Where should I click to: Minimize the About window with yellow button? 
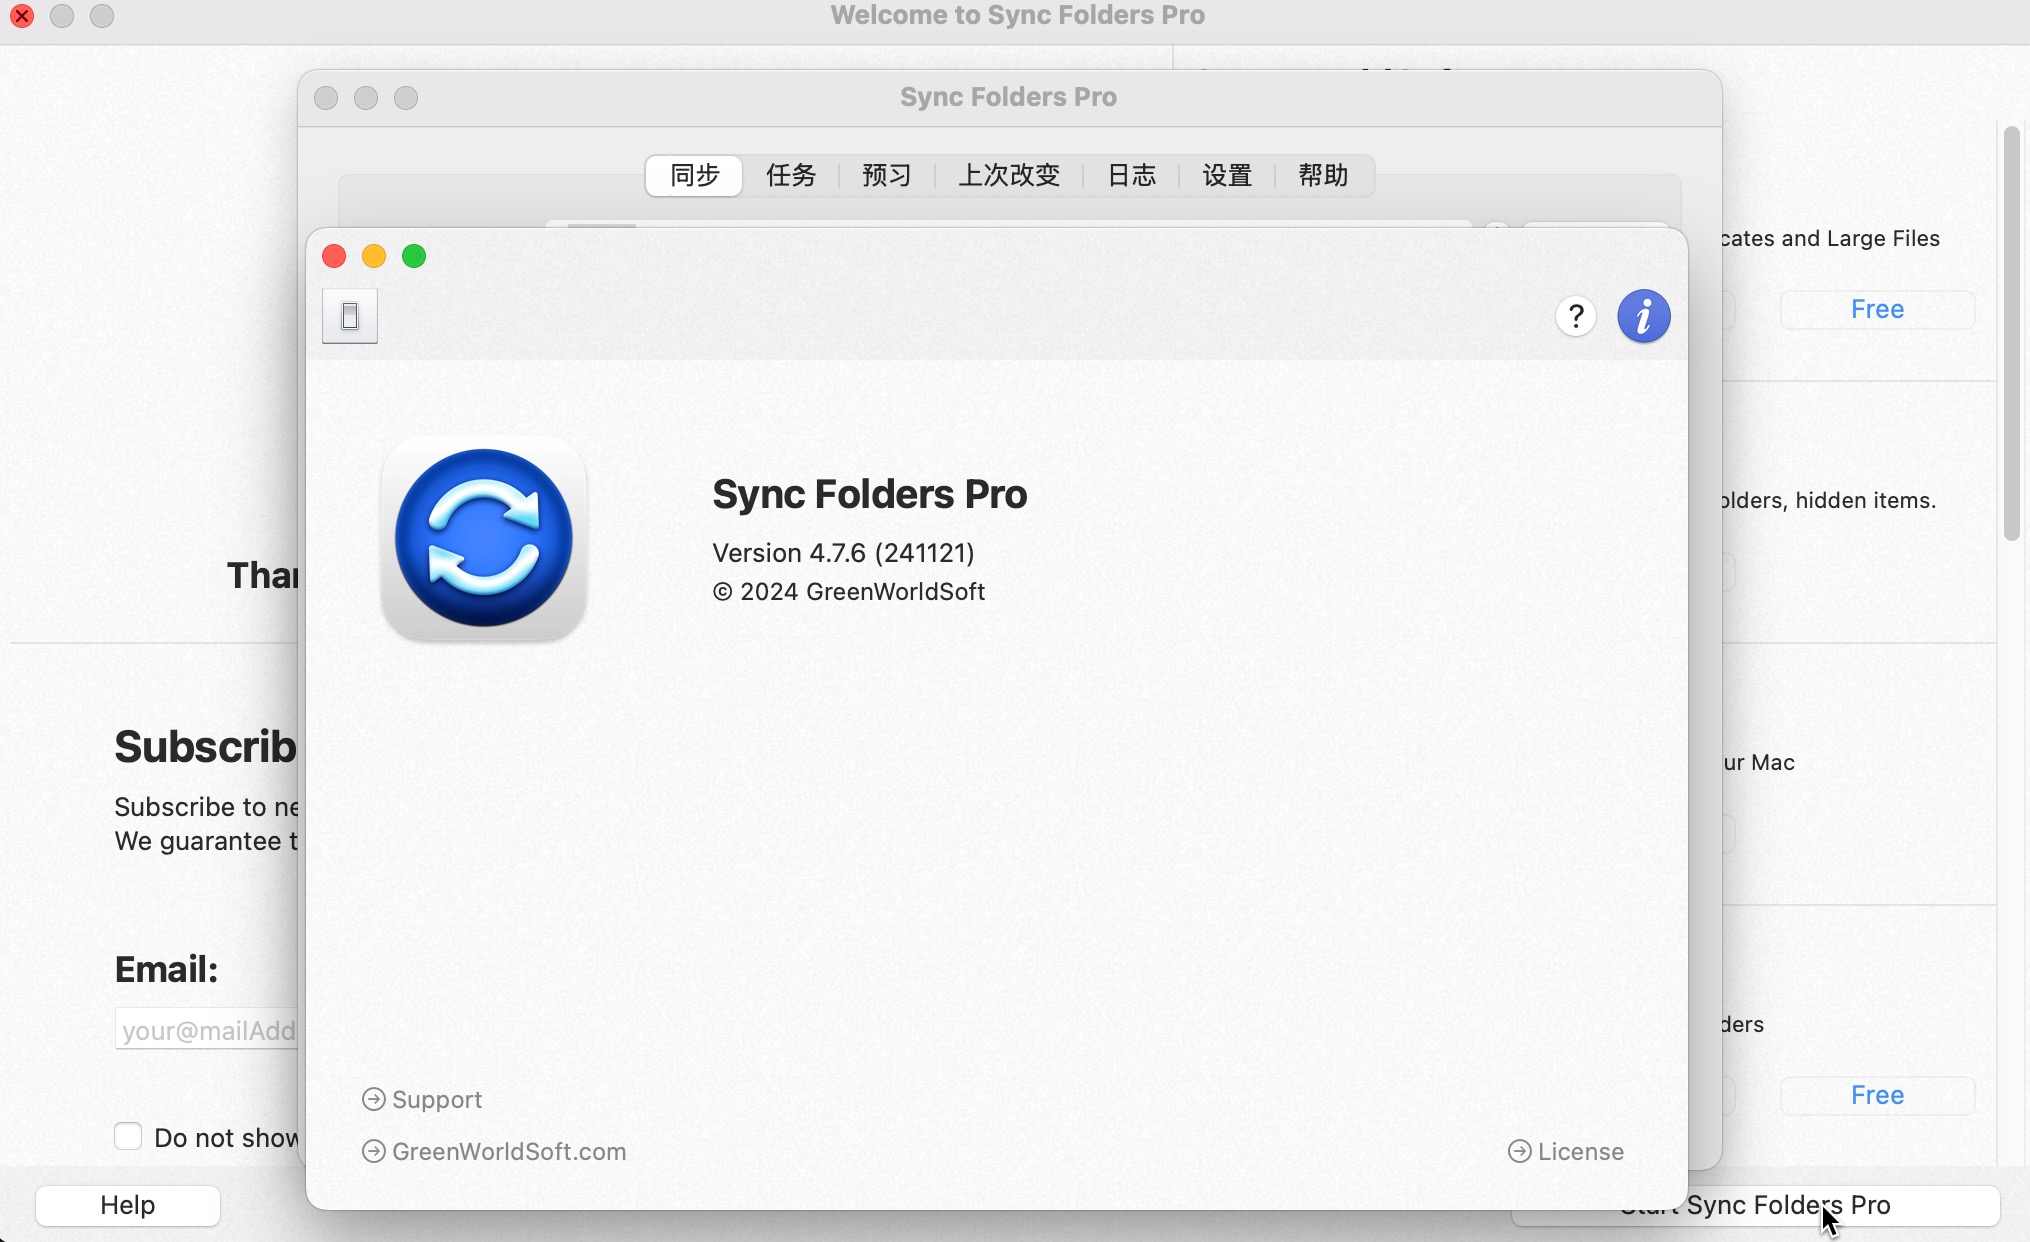(374, 256)
